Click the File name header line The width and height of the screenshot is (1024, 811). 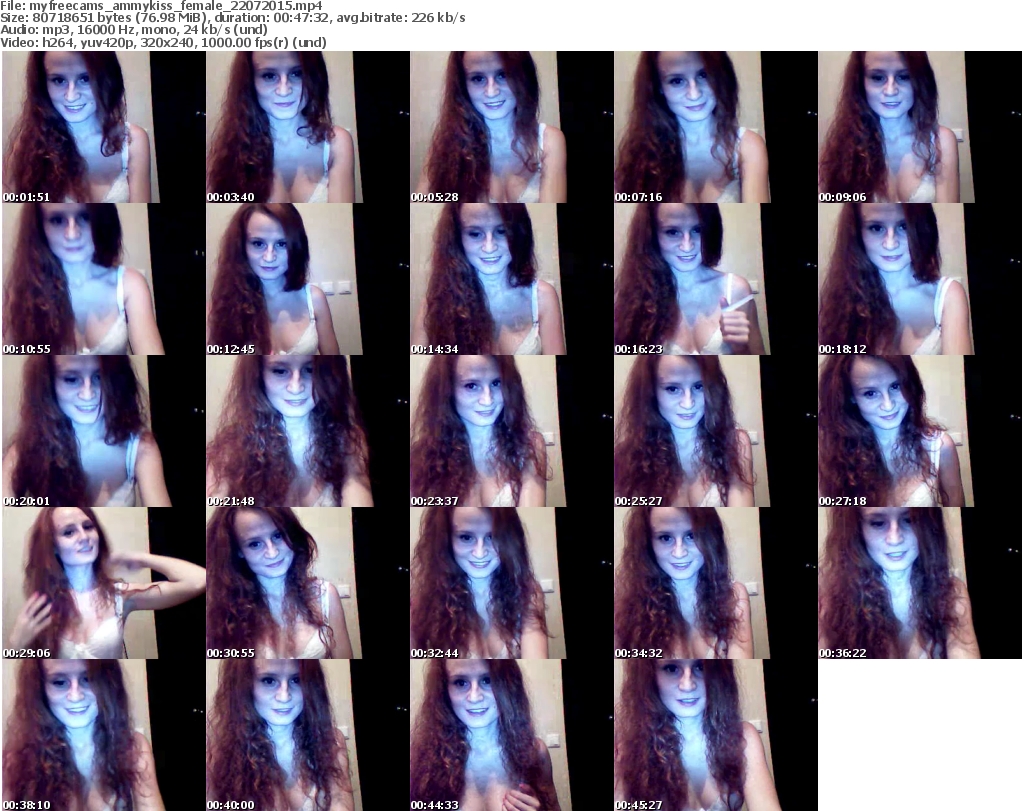(161, 6)
